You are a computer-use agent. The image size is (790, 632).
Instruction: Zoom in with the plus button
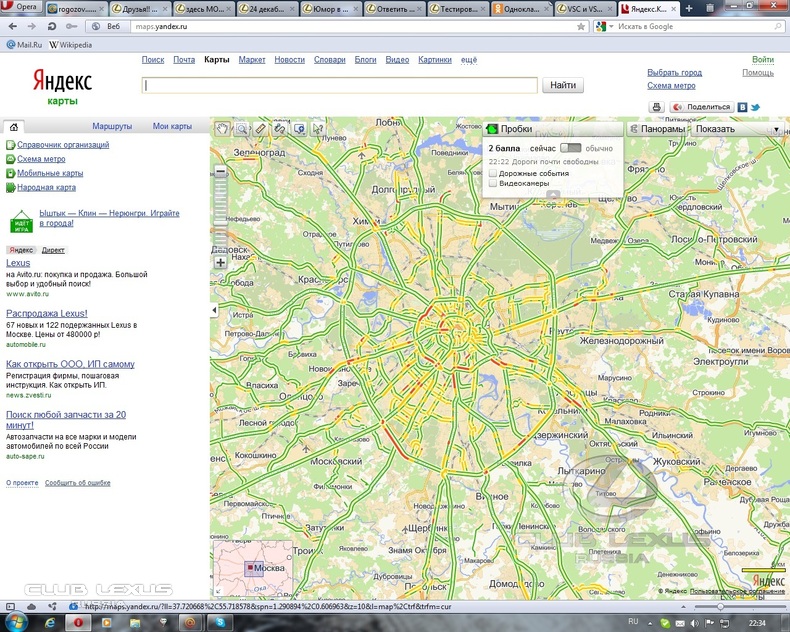click(x=220, y=262)
